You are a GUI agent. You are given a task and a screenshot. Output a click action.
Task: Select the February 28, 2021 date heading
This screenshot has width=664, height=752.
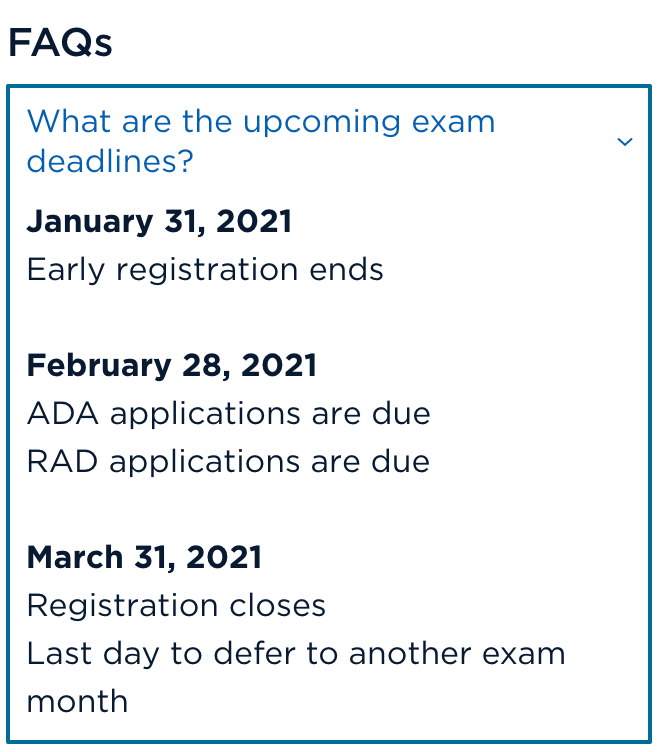coord(172,365)
